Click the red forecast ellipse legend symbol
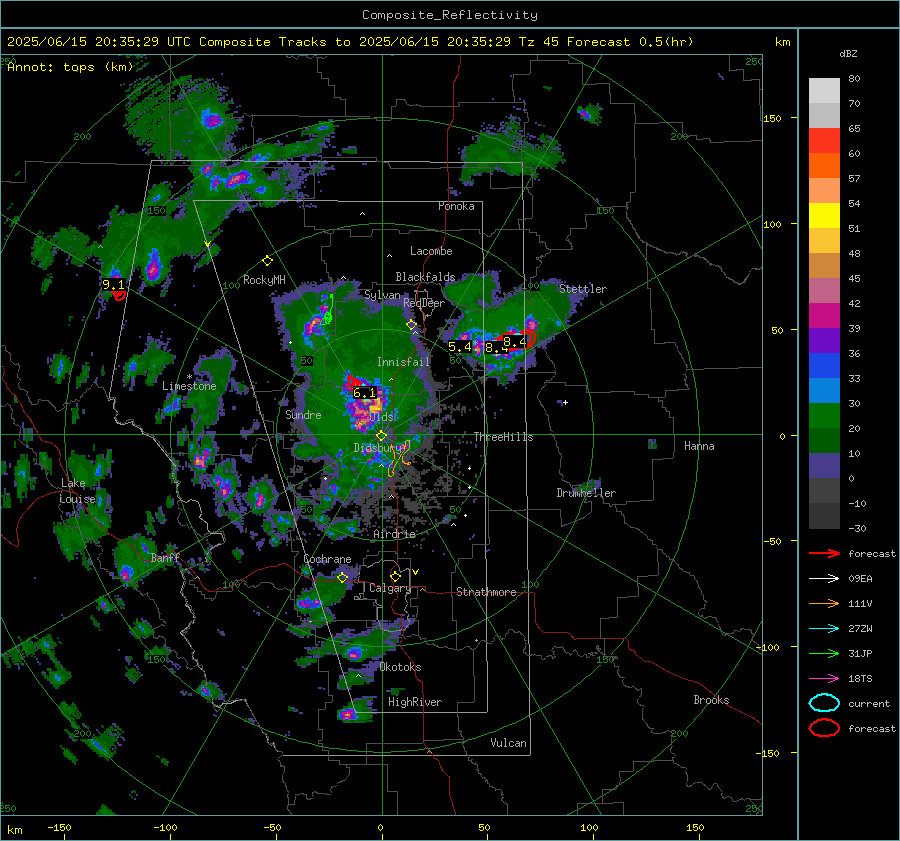Image resolution: width=900 pixels, height=841 pixels. pyautogui.click(x=824, y=728)
